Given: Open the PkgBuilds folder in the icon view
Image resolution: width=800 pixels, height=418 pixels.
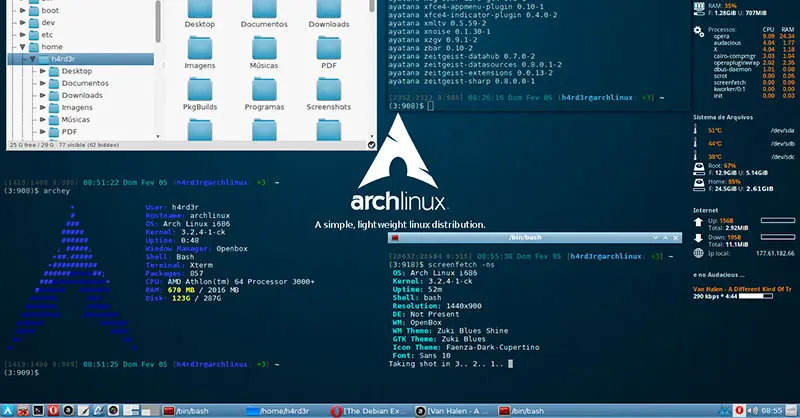Looking at the screenshot, I should coord(199,94).
